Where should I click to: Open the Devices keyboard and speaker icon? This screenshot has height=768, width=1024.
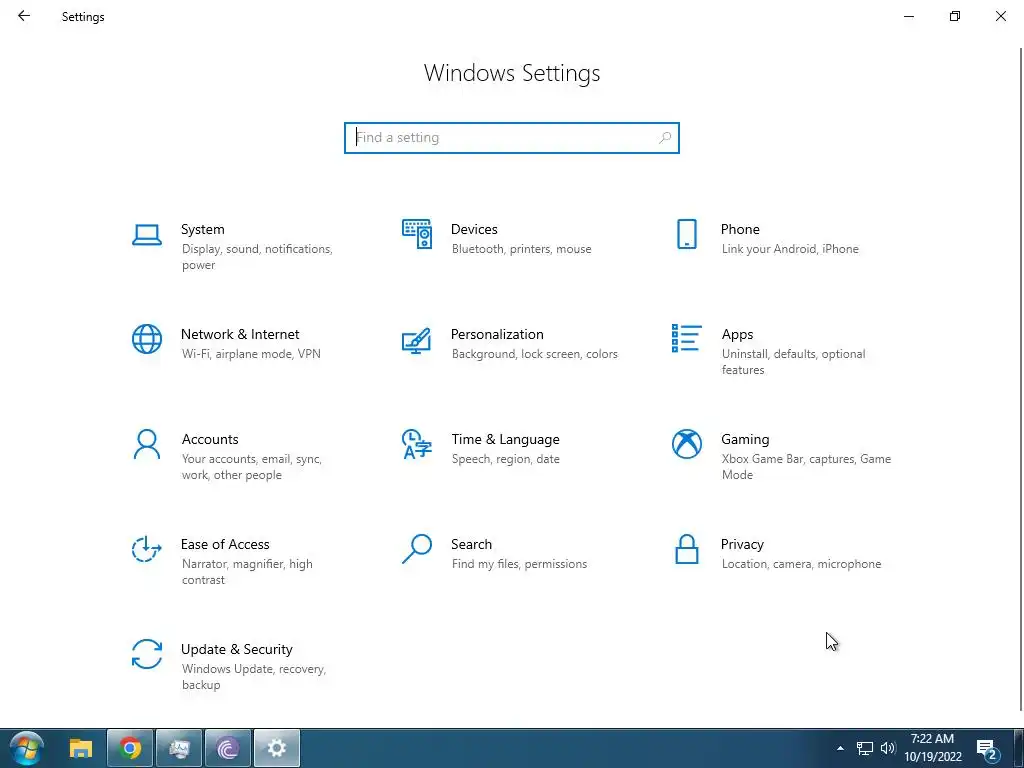click(417, 234)
